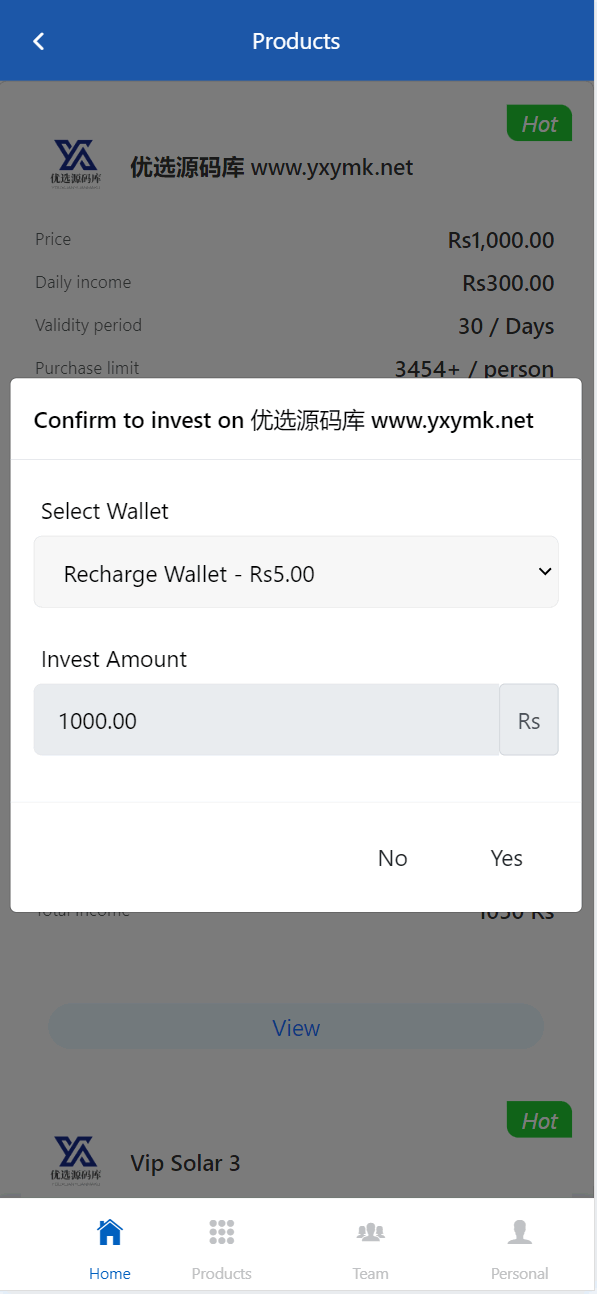Switch to the Personal tab label
Image resolution: width=597 pixels, height=1294 pixels.
[520, 1273]
